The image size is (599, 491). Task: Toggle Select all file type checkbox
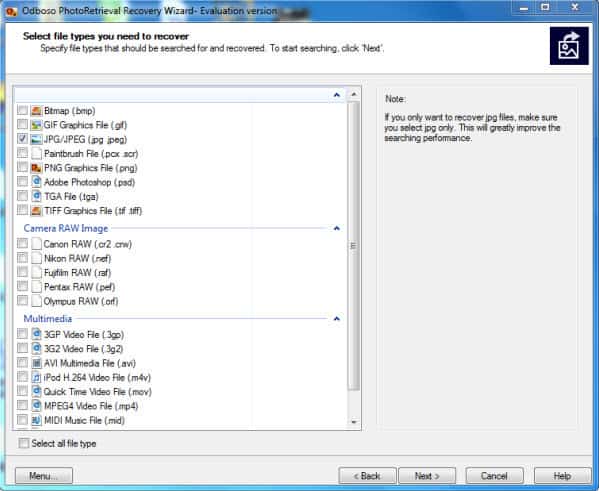coord(24,443)
